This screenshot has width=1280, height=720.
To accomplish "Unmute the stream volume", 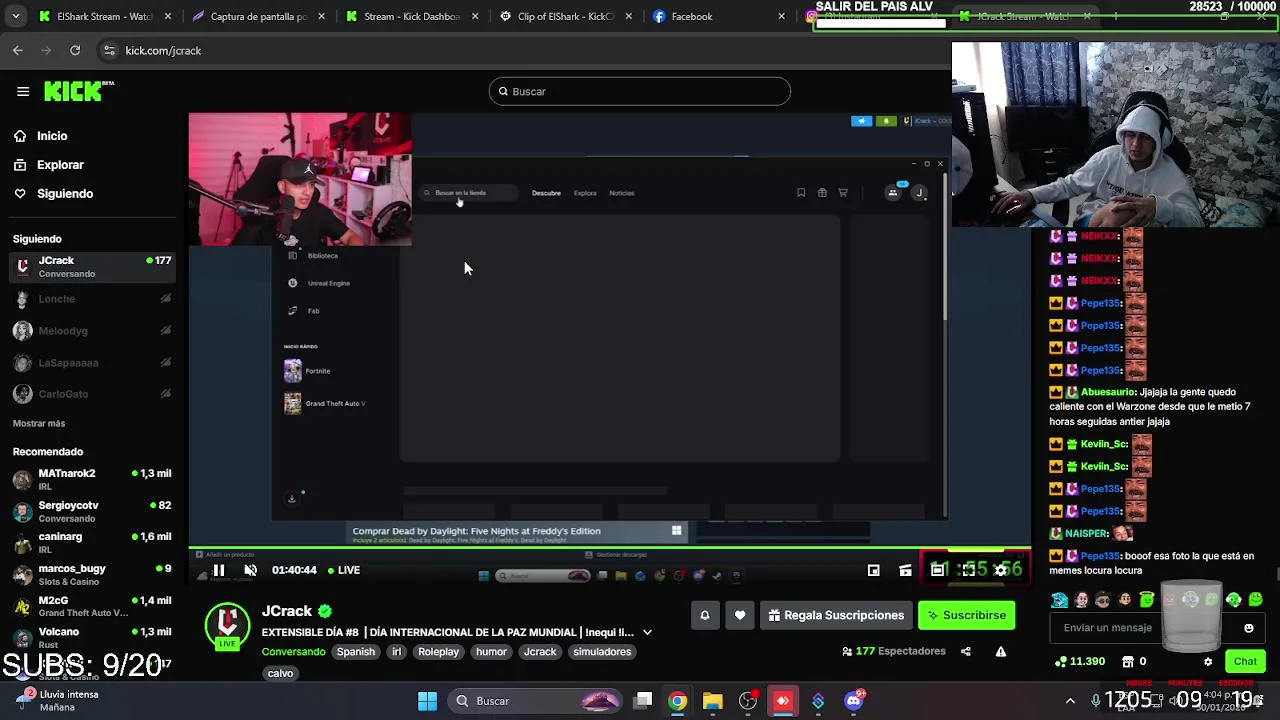I will (250, 570).
